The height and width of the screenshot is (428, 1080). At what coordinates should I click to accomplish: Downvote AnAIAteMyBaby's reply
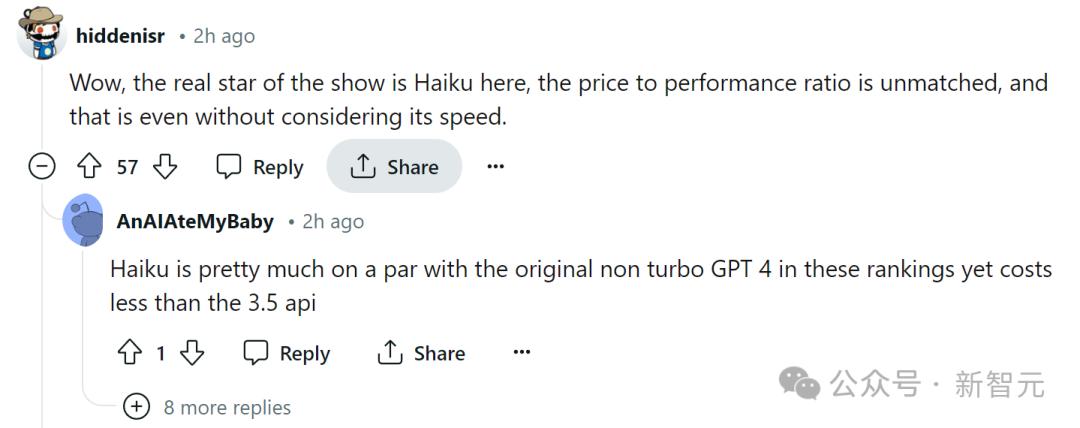pyautogui.click(x=192, y=353)
